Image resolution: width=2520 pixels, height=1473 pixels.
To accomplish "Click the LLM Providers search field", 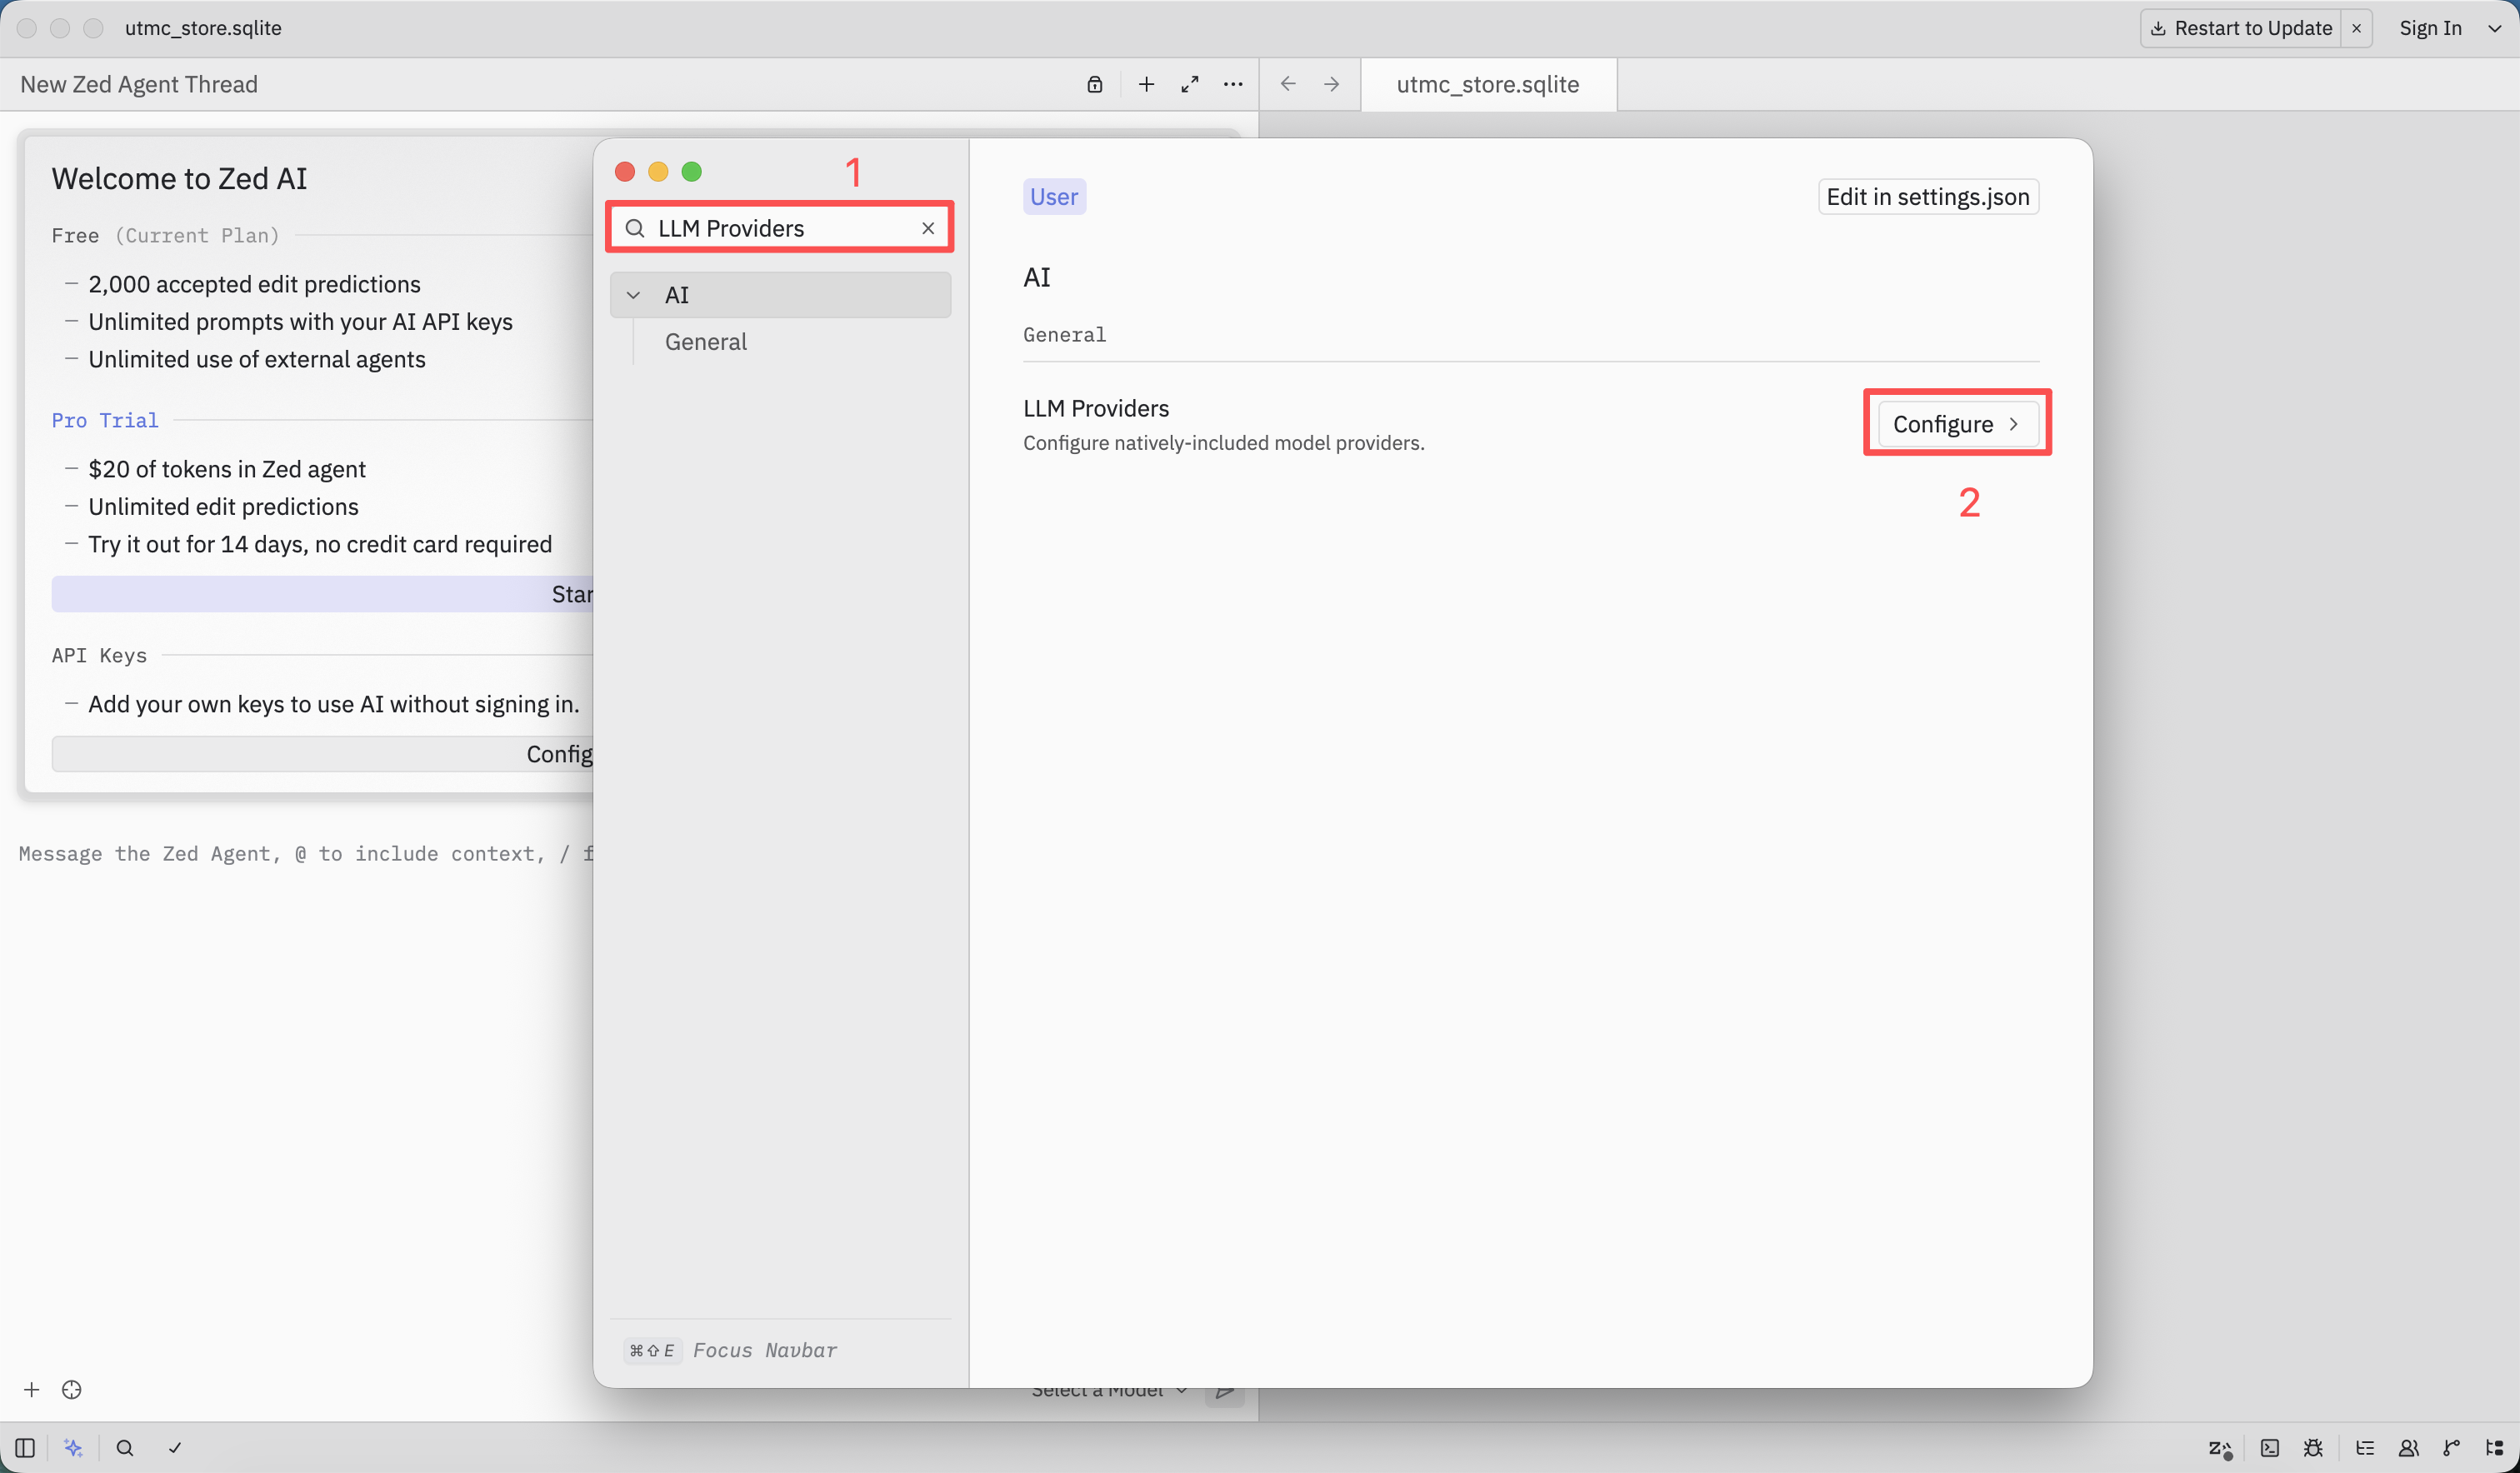I will tap(780, 228).
